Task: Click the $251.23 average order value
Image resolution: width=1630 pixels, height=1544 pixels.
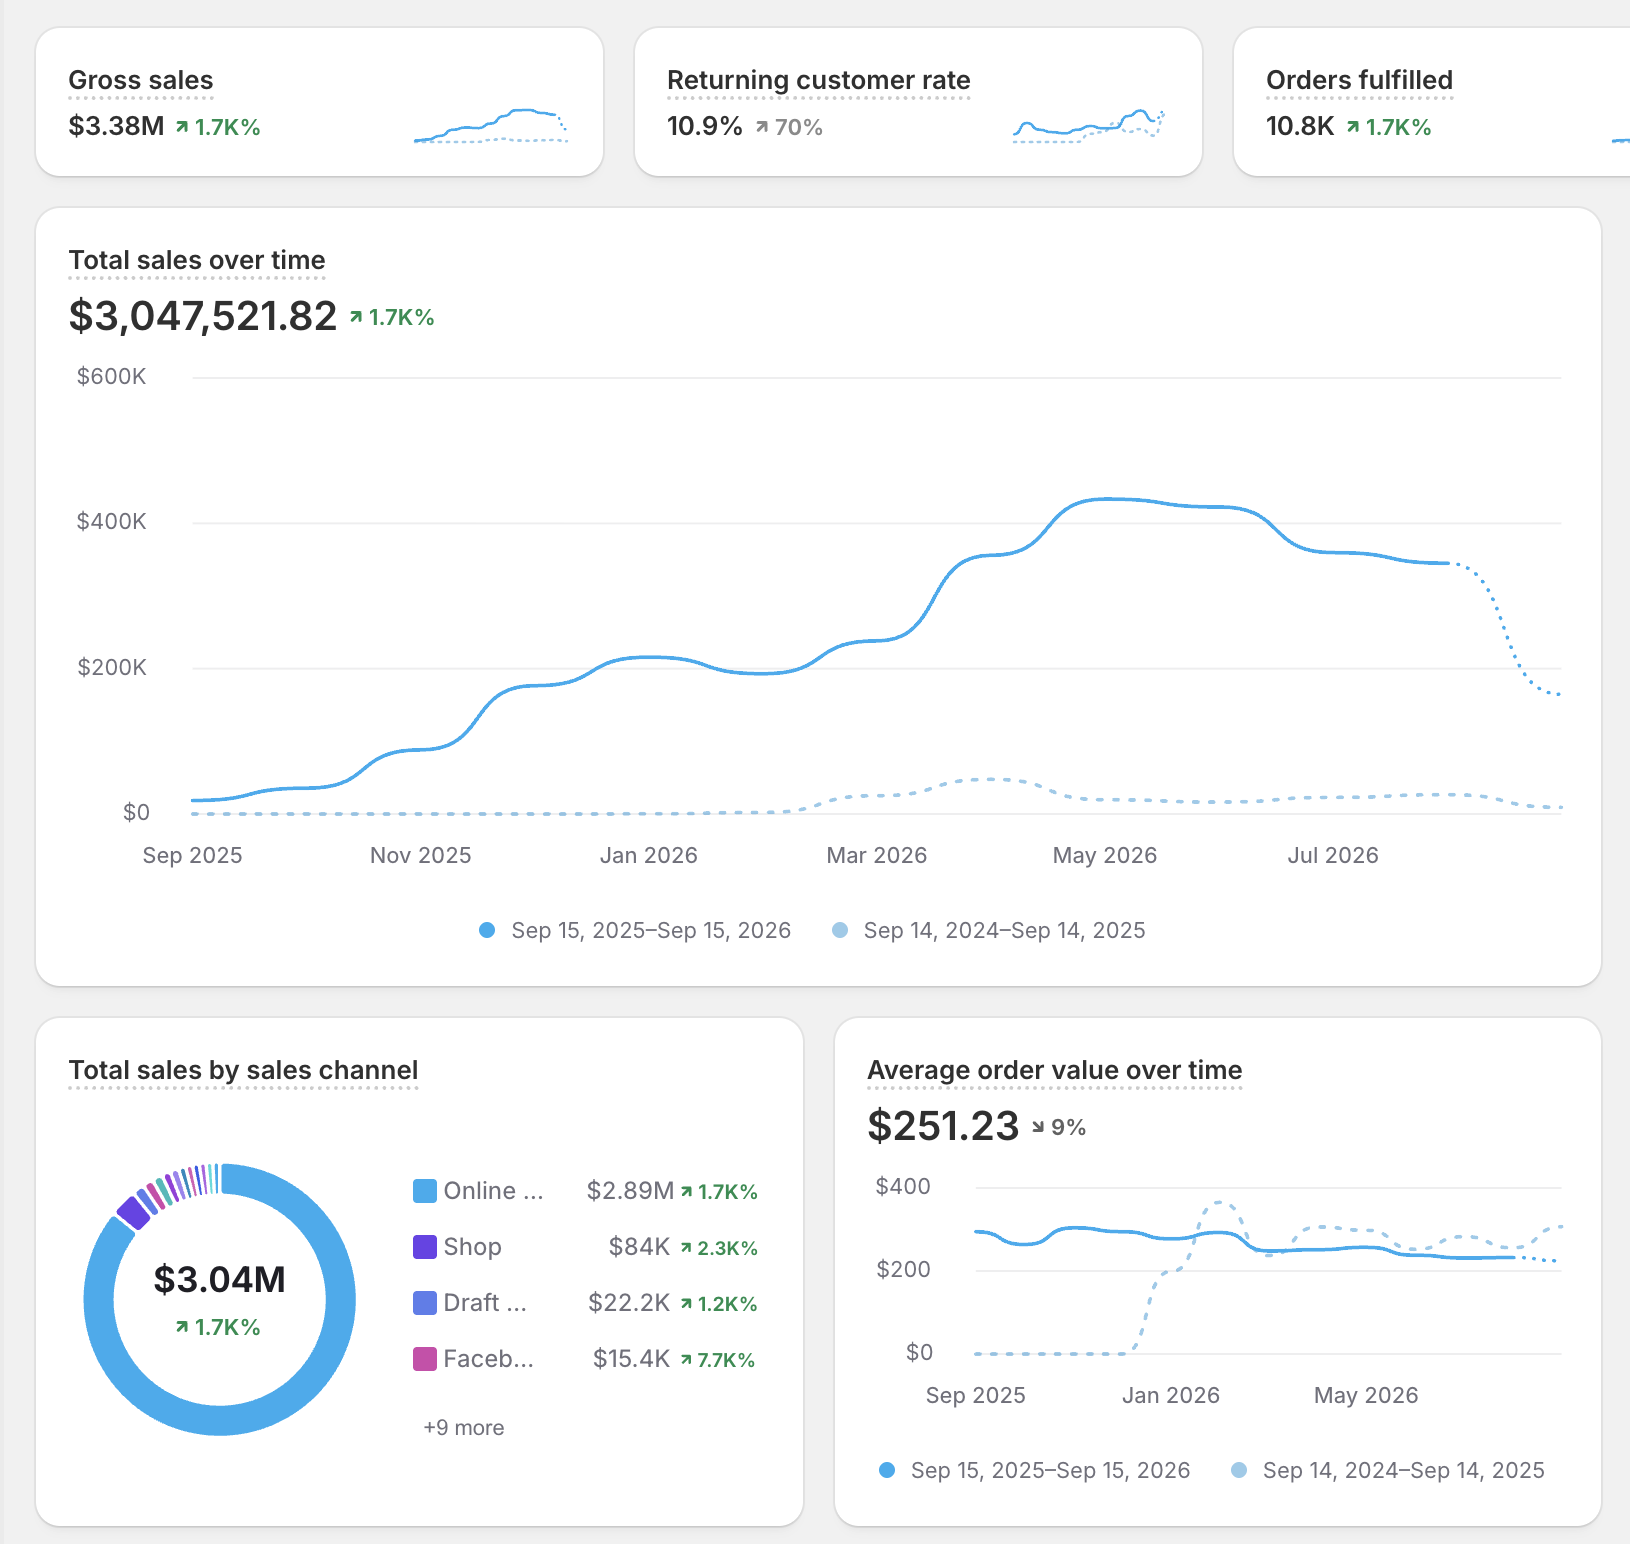Action: click(x=943, y=1126)
